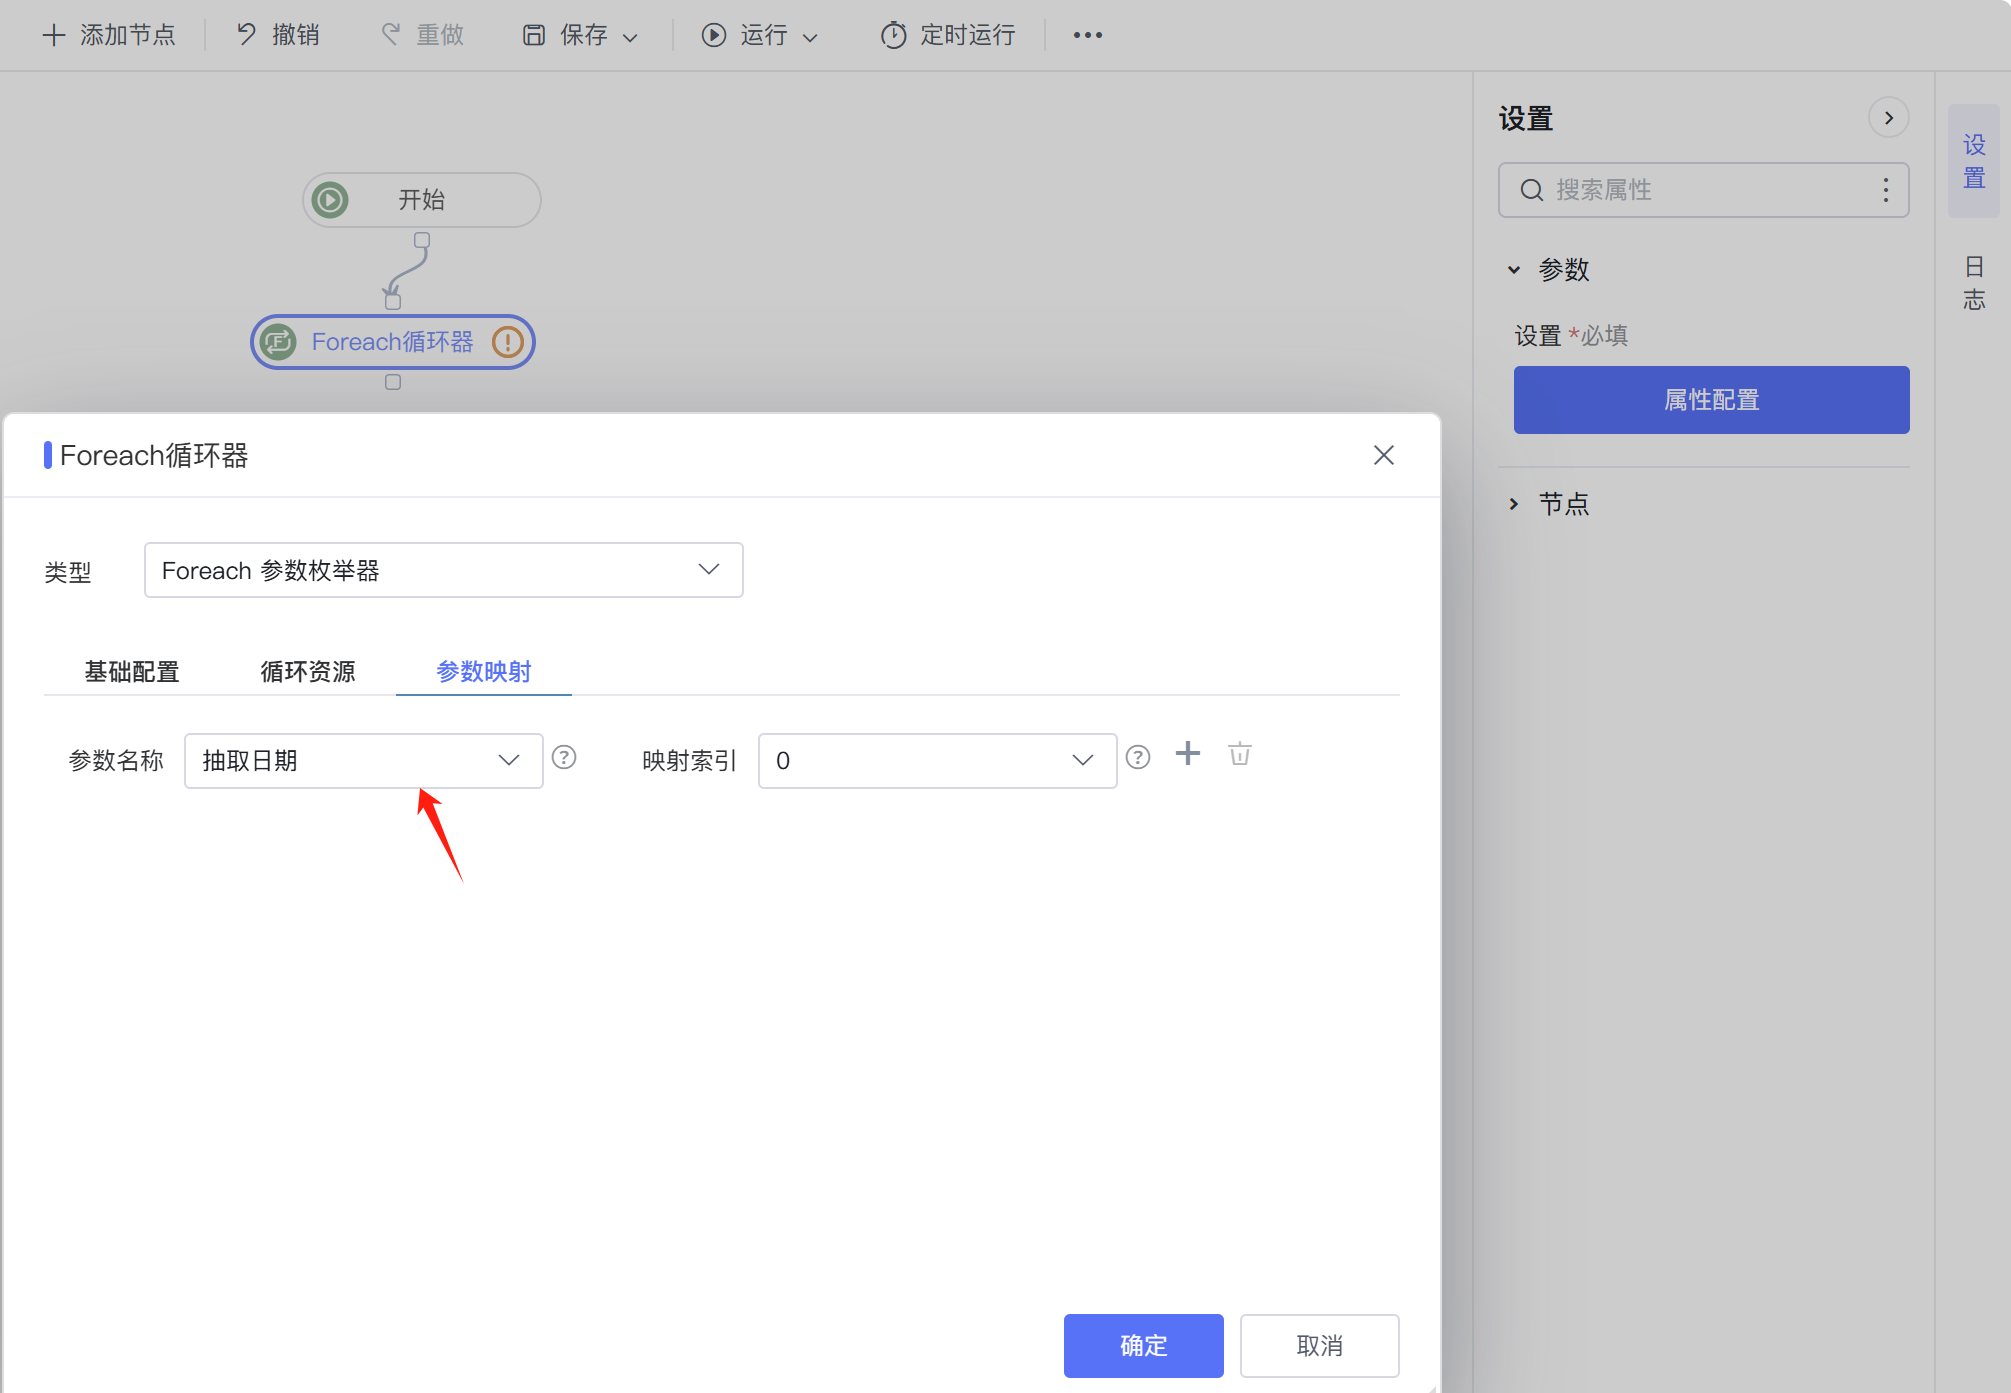Close the Foreach循环器 dialog
The height and width of the screenshot is (1393, 2011).
1384,455
